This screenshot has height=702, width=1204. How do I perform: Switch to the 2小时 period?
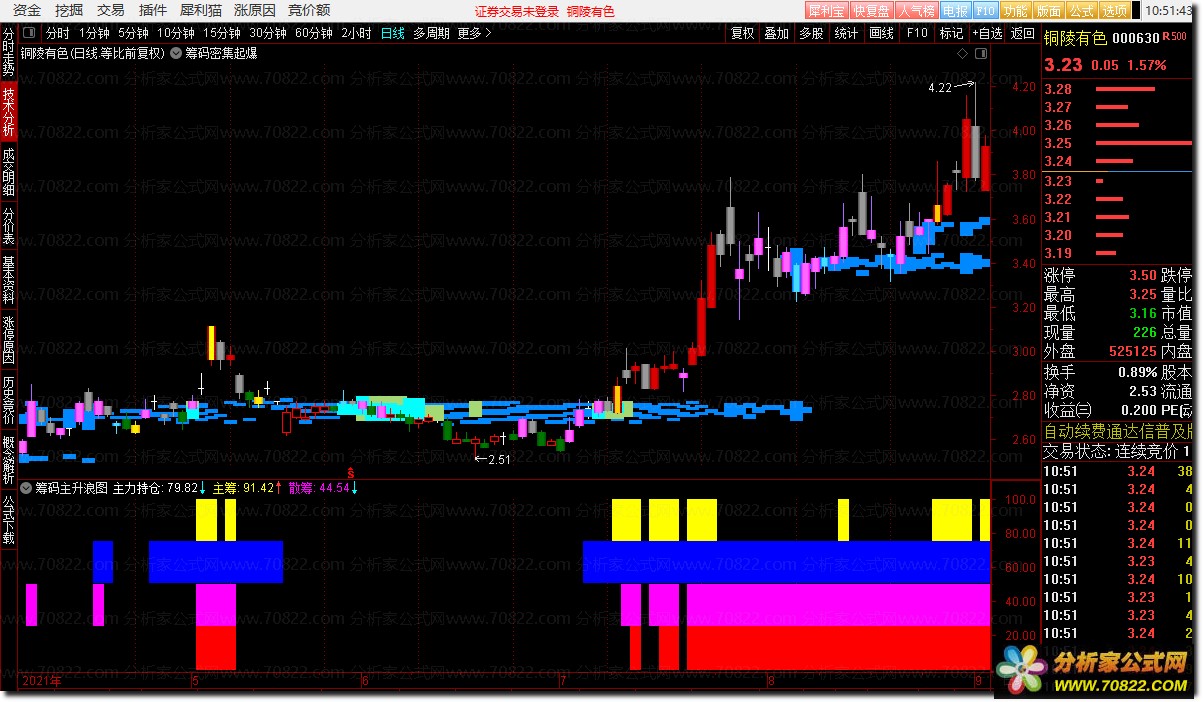[x=356, y=33]
